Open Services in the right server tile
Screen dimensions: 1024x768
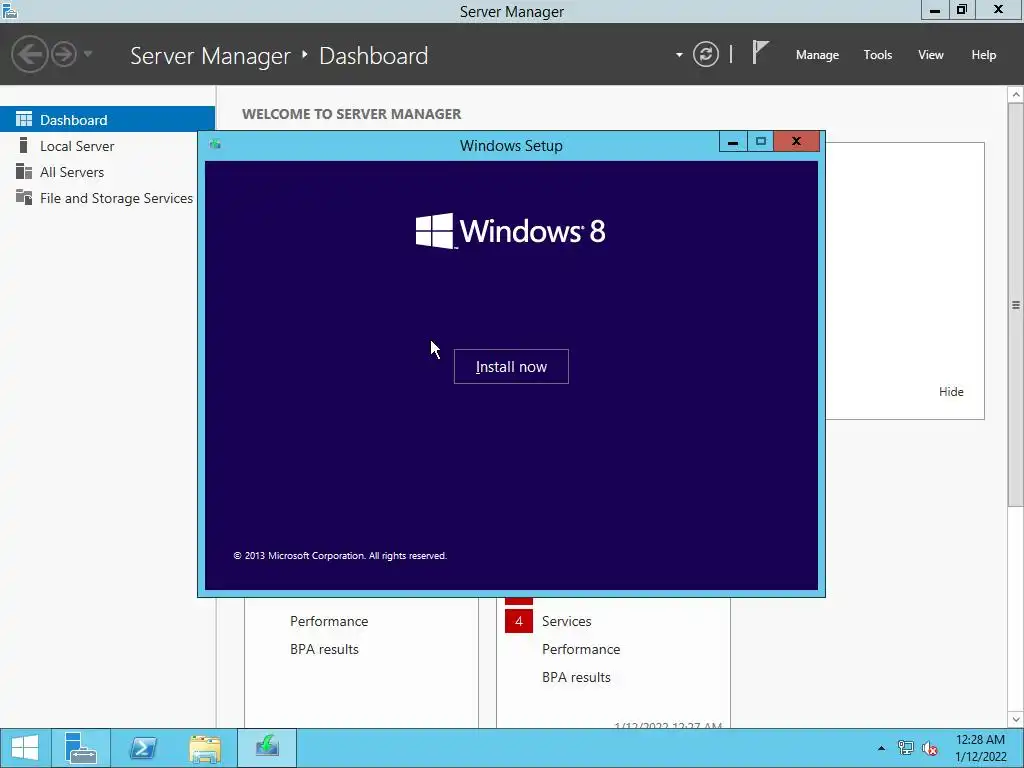566,621
